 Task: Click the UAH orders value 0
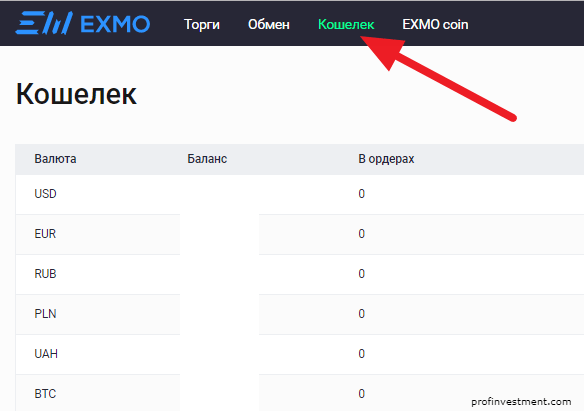(361, 354)
